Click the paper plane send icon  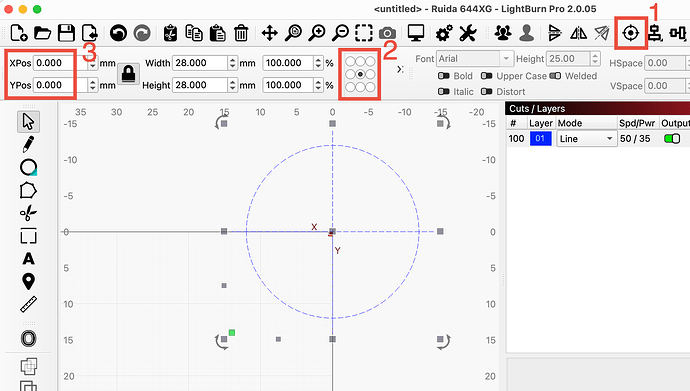602,33
